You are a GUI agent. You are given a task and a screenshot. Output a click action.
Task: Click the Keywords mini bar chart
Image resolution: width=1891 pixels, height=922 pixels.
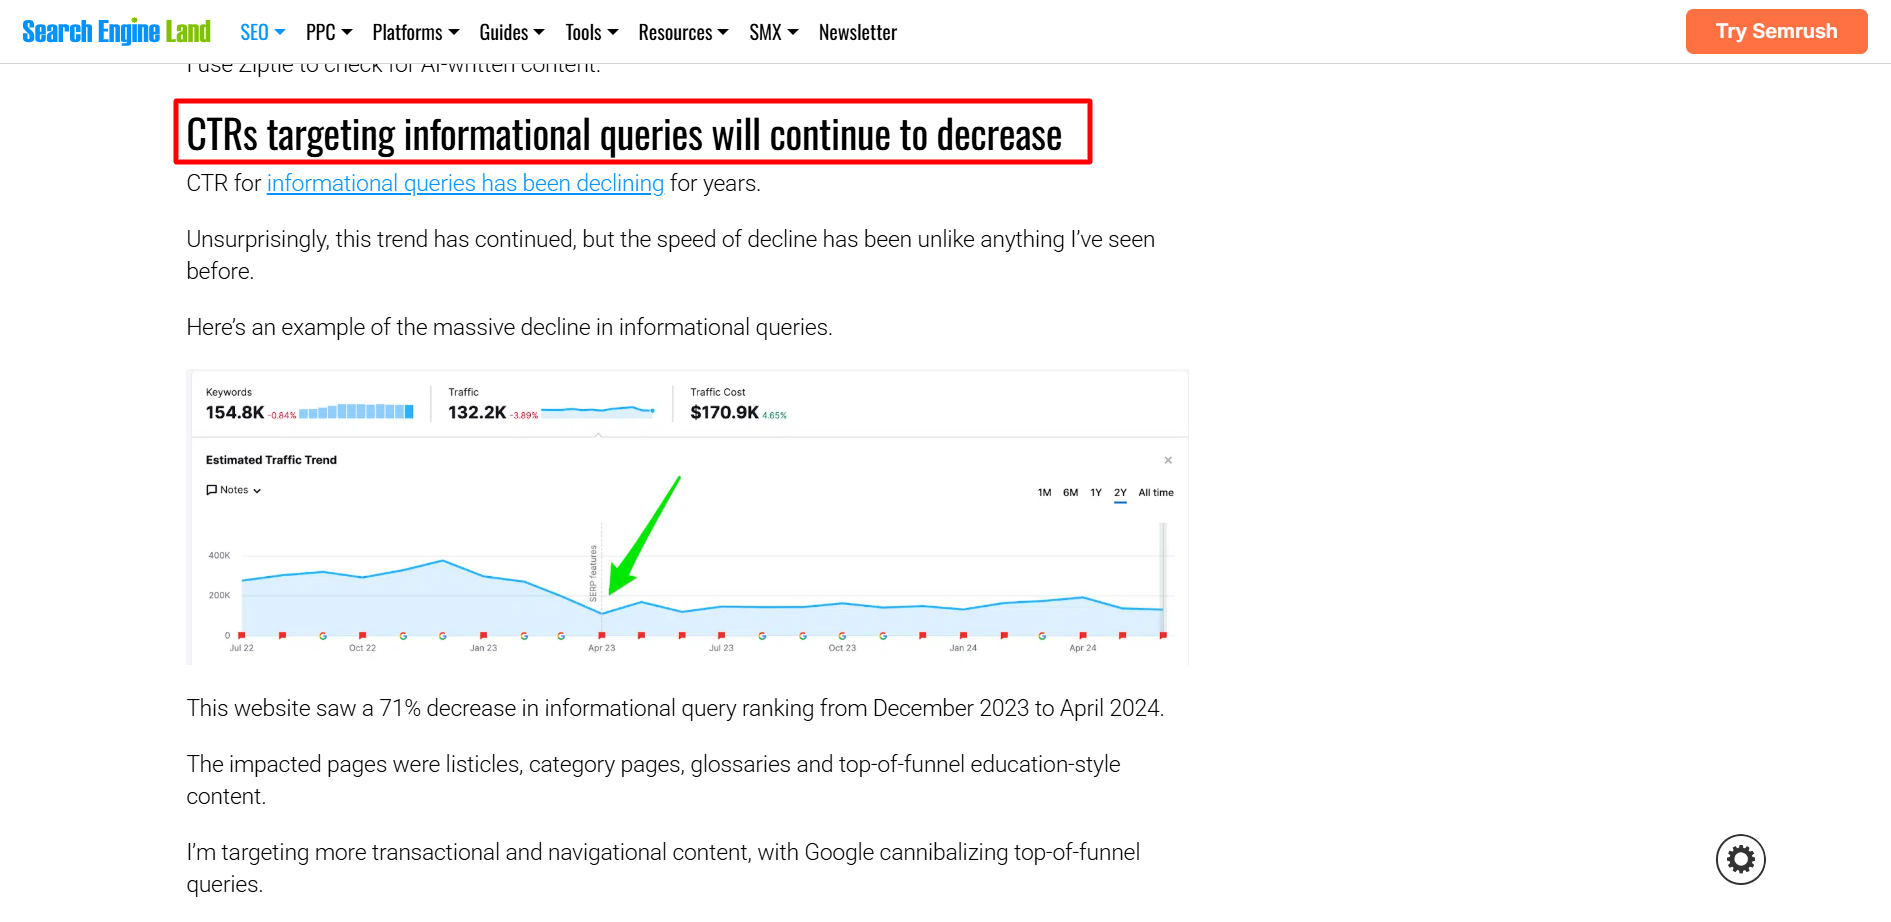point(355,411)
